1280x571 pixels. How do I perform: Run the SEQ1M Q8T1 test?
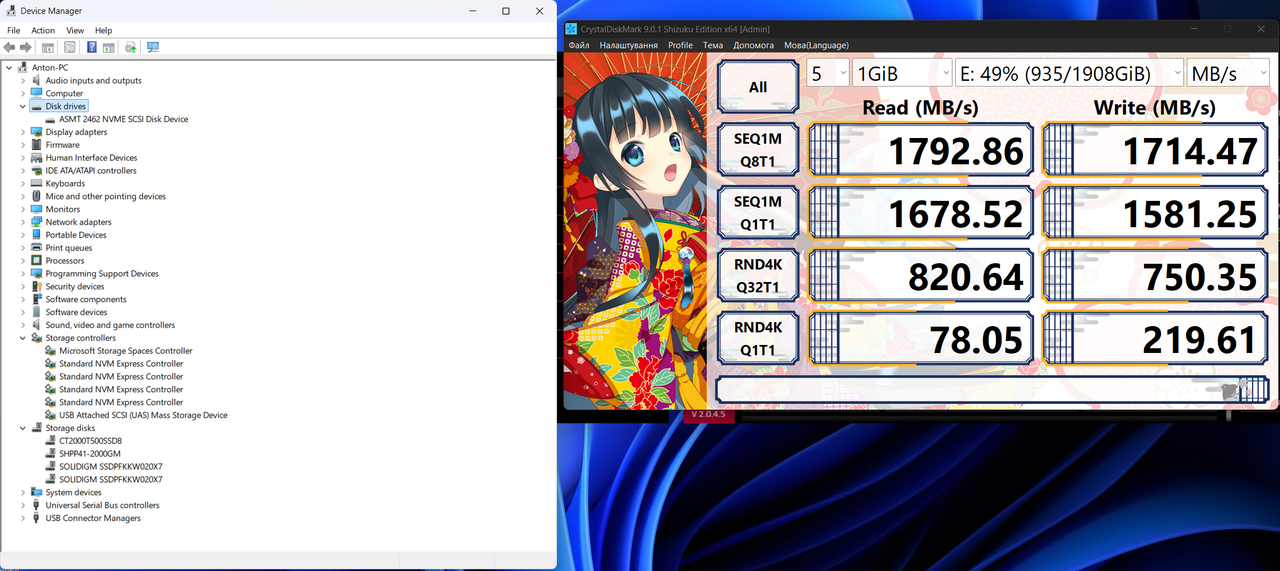point(758,149)
